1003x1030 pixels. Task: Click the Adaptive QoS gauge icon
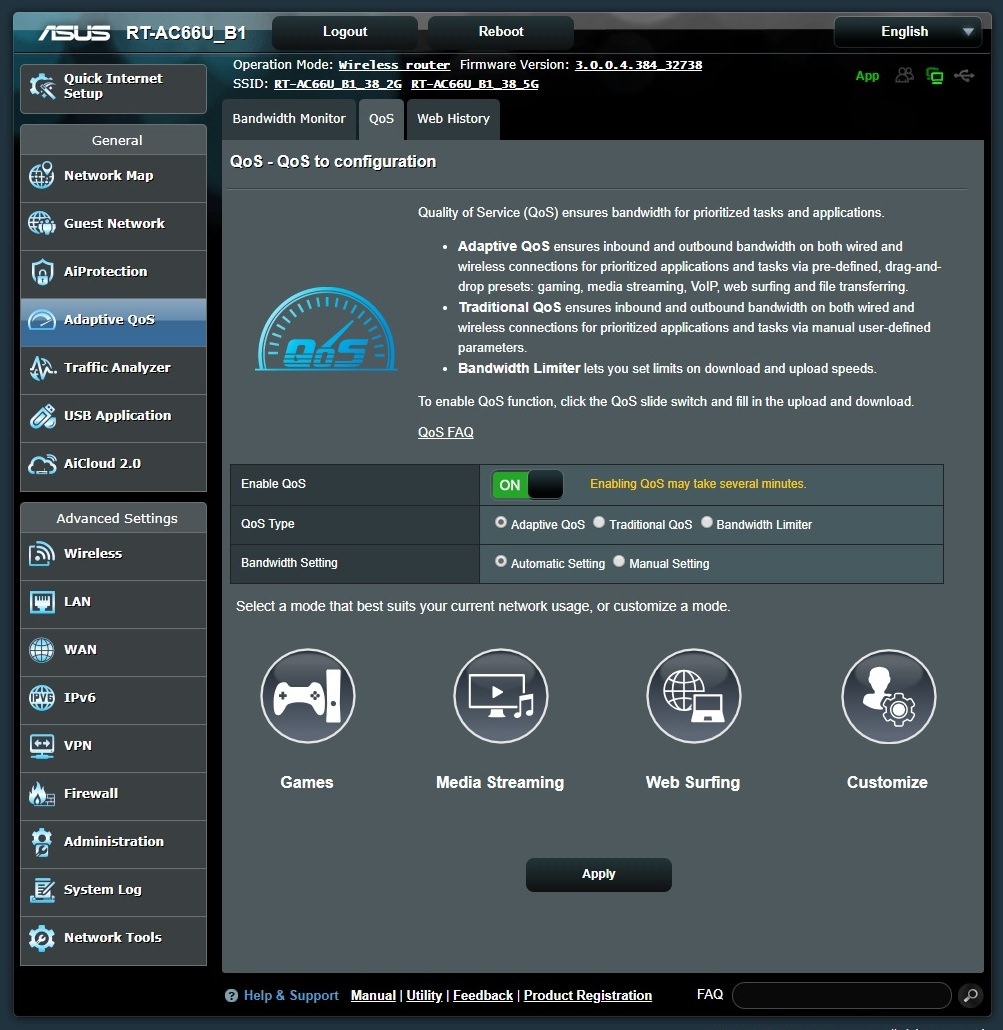41,319
